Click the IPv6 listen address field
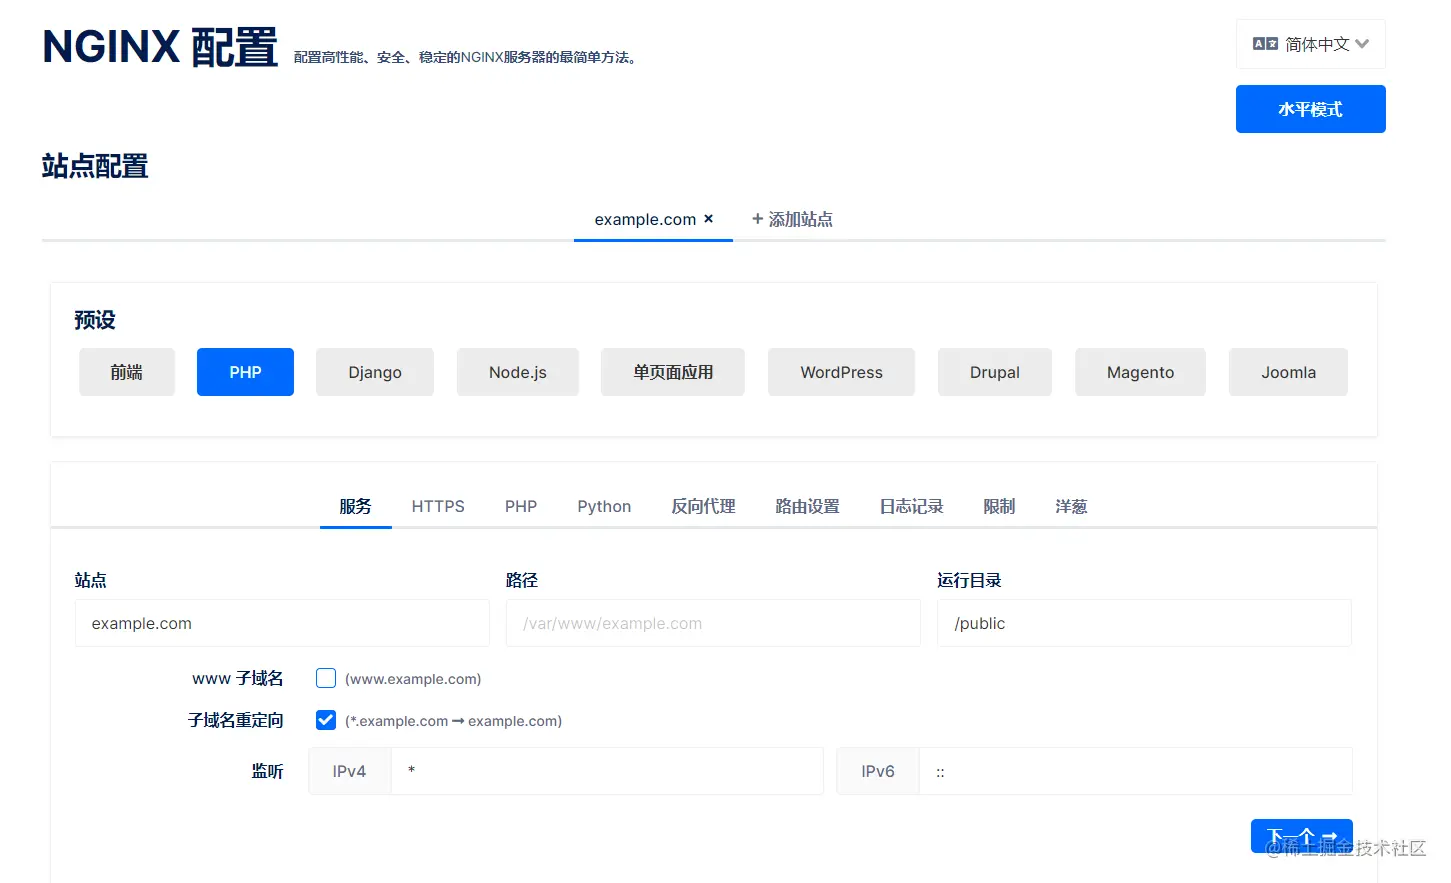 [1135, 771]
